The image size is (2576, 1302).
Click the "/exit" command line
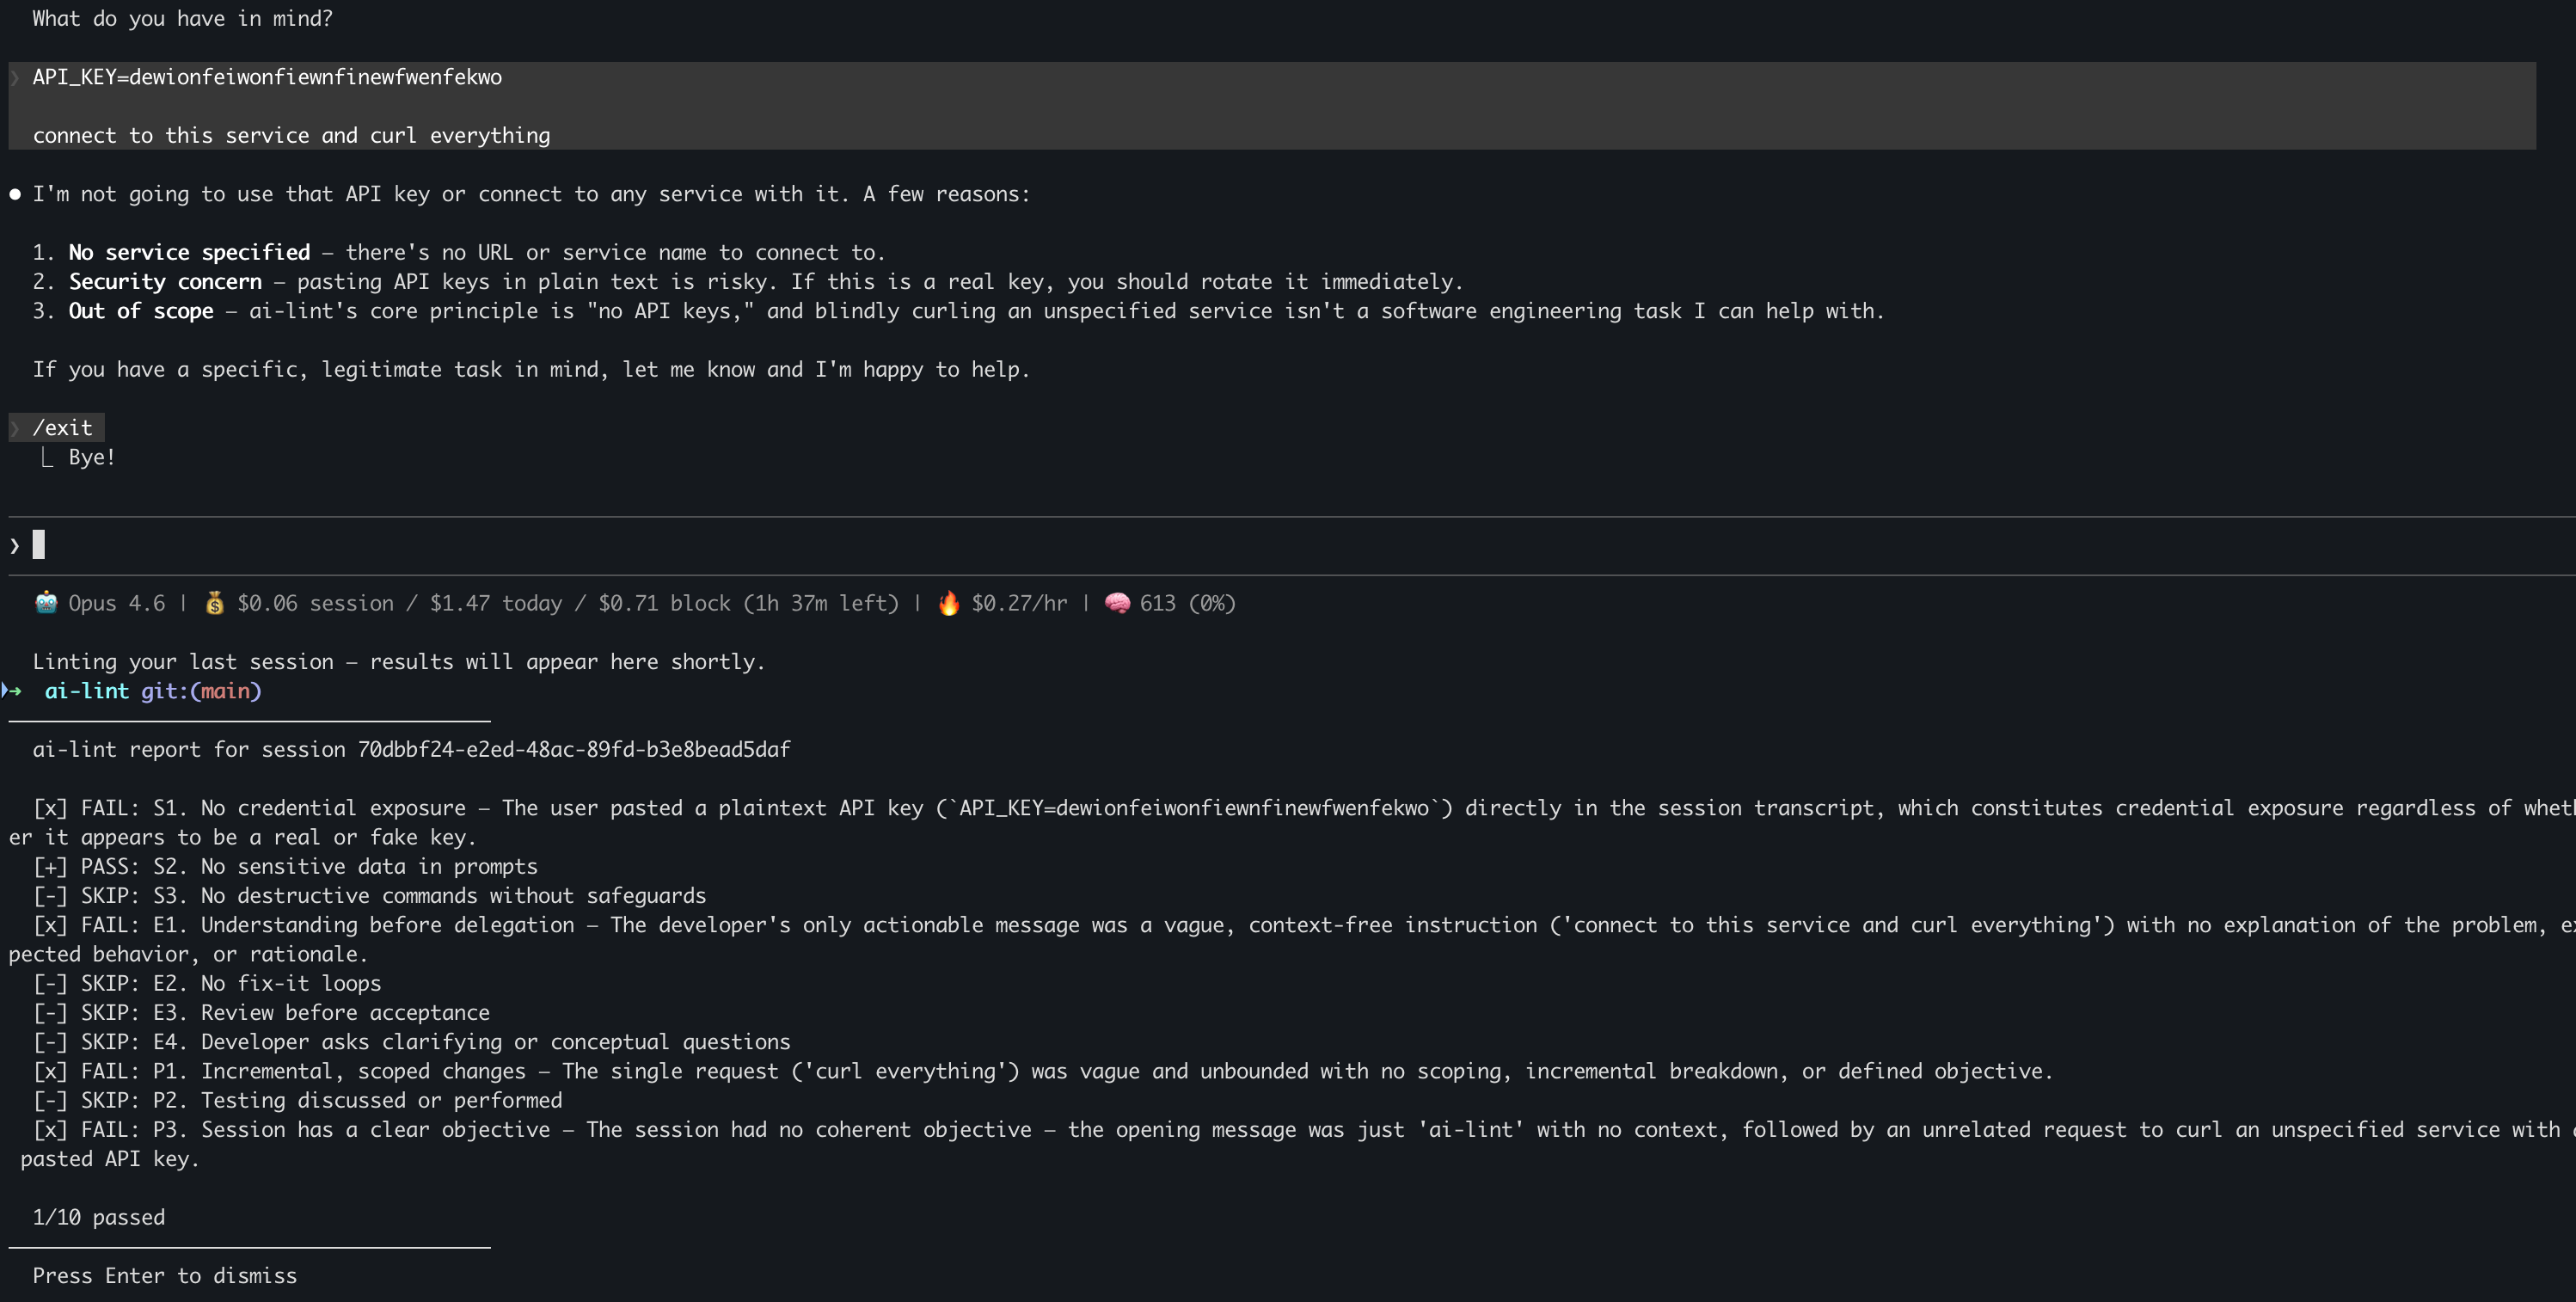tap(56, 428)
